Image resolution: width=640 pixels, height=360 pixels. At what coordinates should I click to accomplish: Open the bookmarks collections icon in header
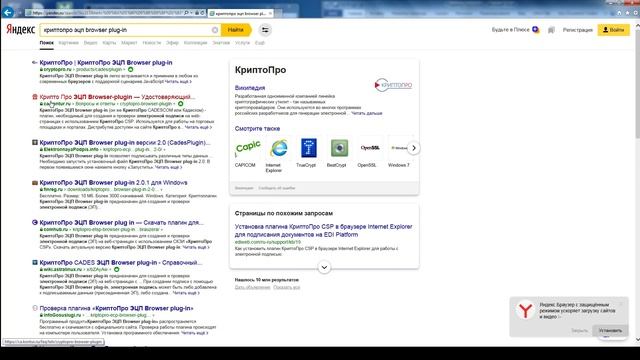pyautogui.click(x=551, y=30)
